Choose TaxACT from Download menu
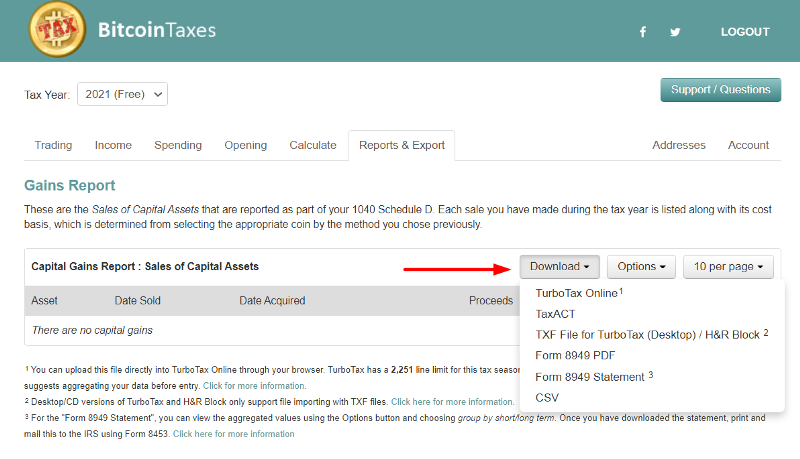This screenshot has height=459, width=800. [x=555, y=314]
